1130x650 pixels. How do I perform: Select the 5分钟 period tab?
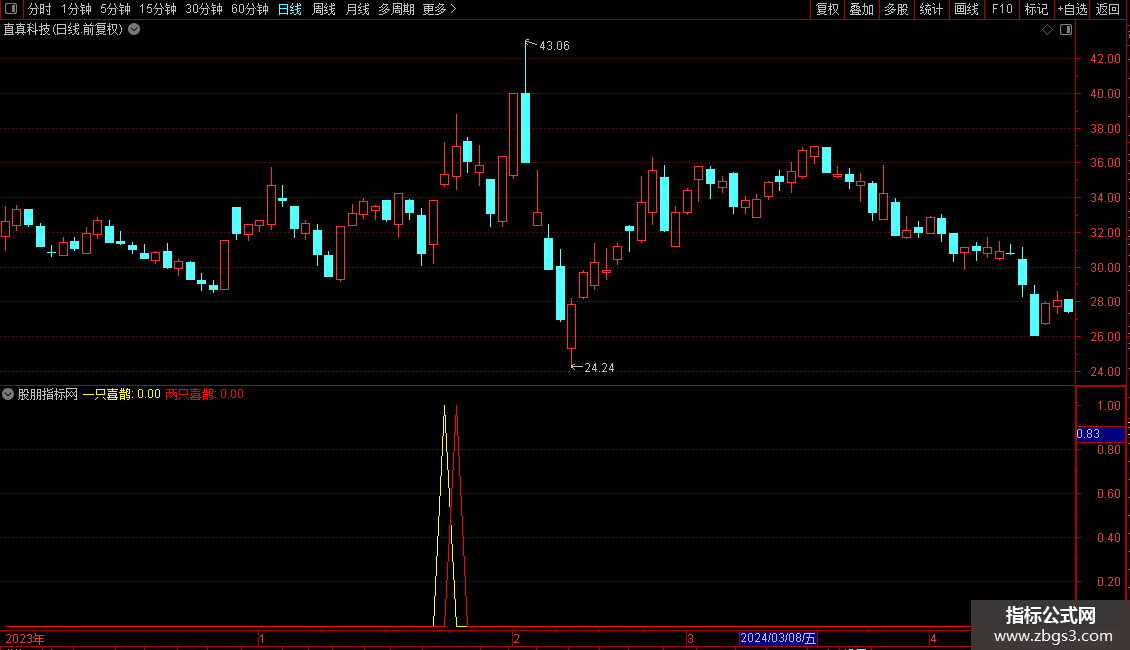click(115, 9)
